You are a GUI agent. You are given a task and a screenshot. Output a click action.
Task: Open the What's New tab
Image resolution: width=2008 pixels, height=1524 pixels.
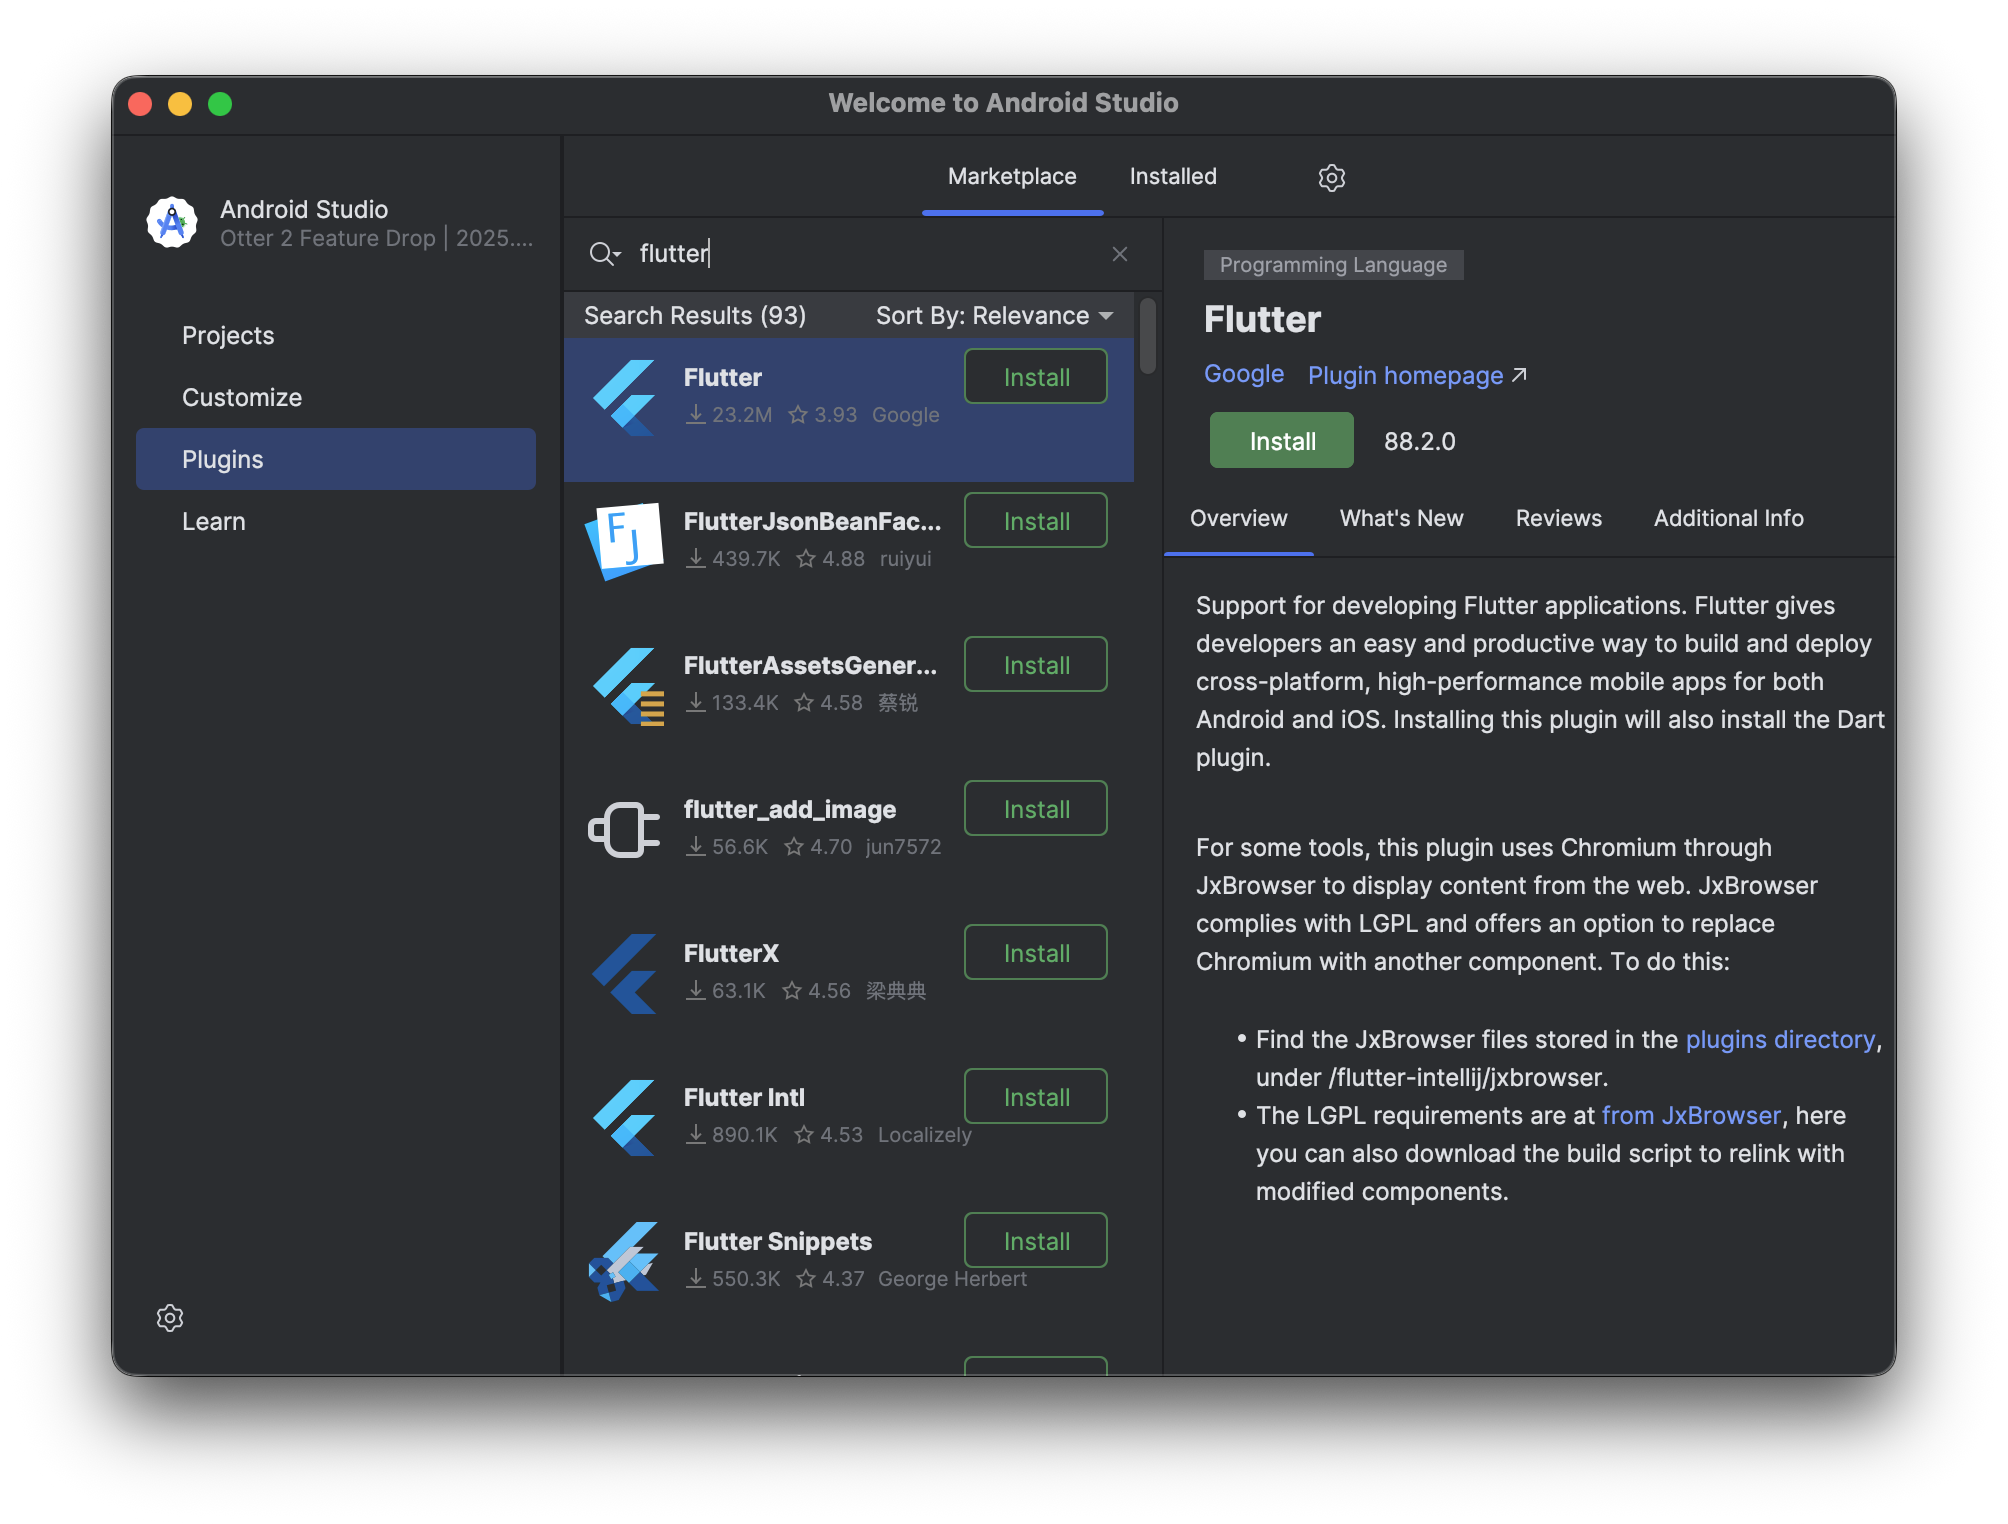click(1400, 518)
